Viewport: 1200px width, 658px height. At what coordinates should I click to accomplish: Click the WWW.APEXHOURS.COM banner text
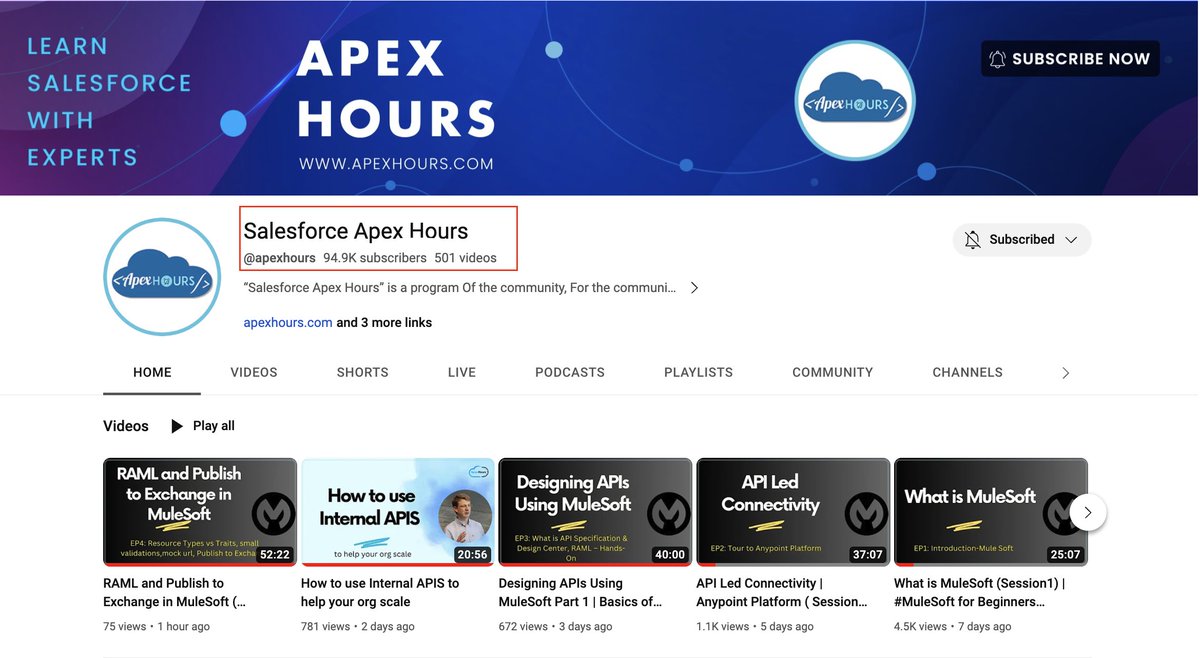coord(396,163)
